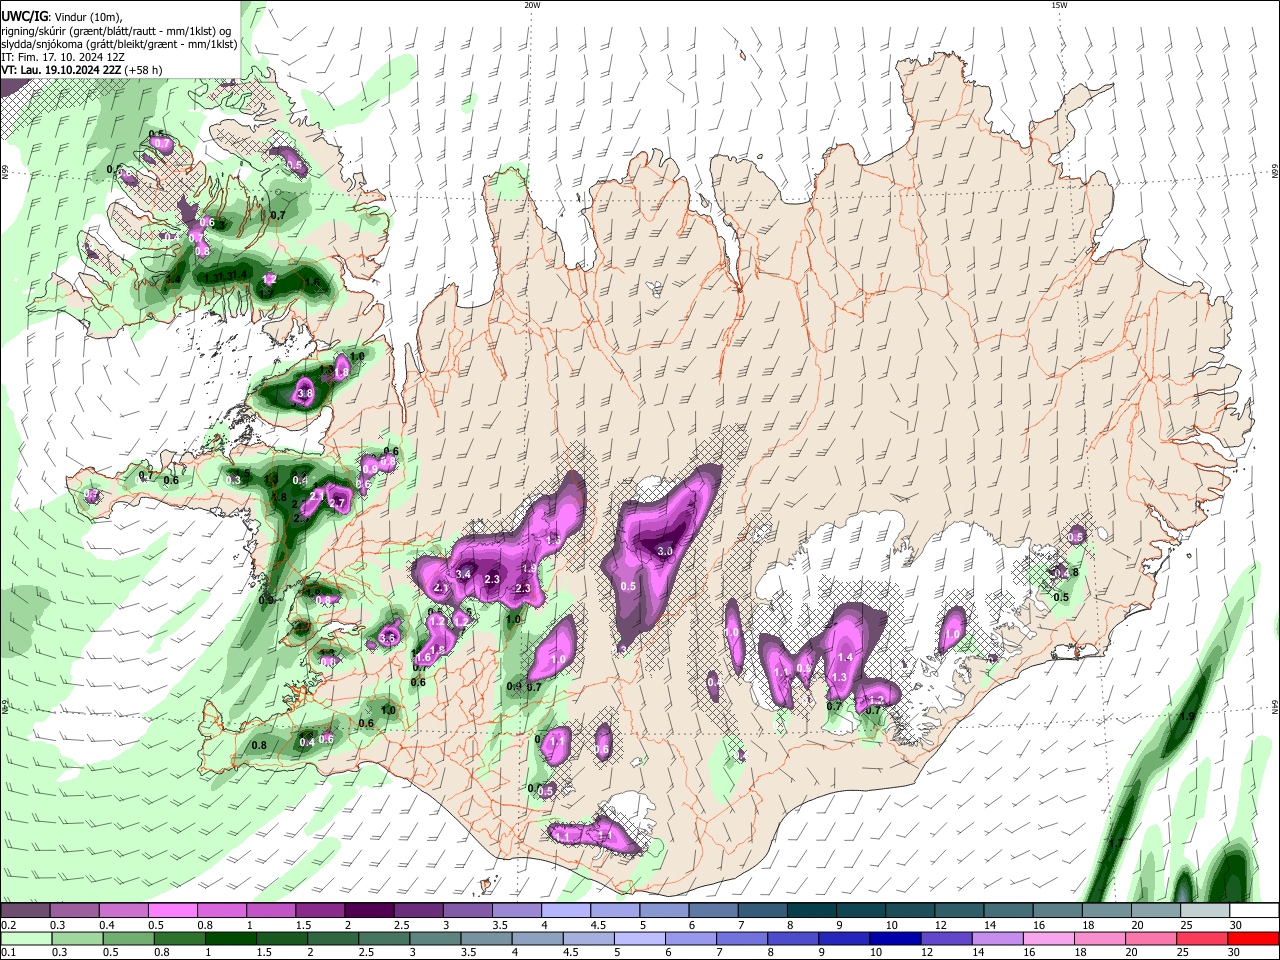Click deep blue bottom-row swatch between 10 and 12
The image size is (1280, 960).
[x=895, y=938]
